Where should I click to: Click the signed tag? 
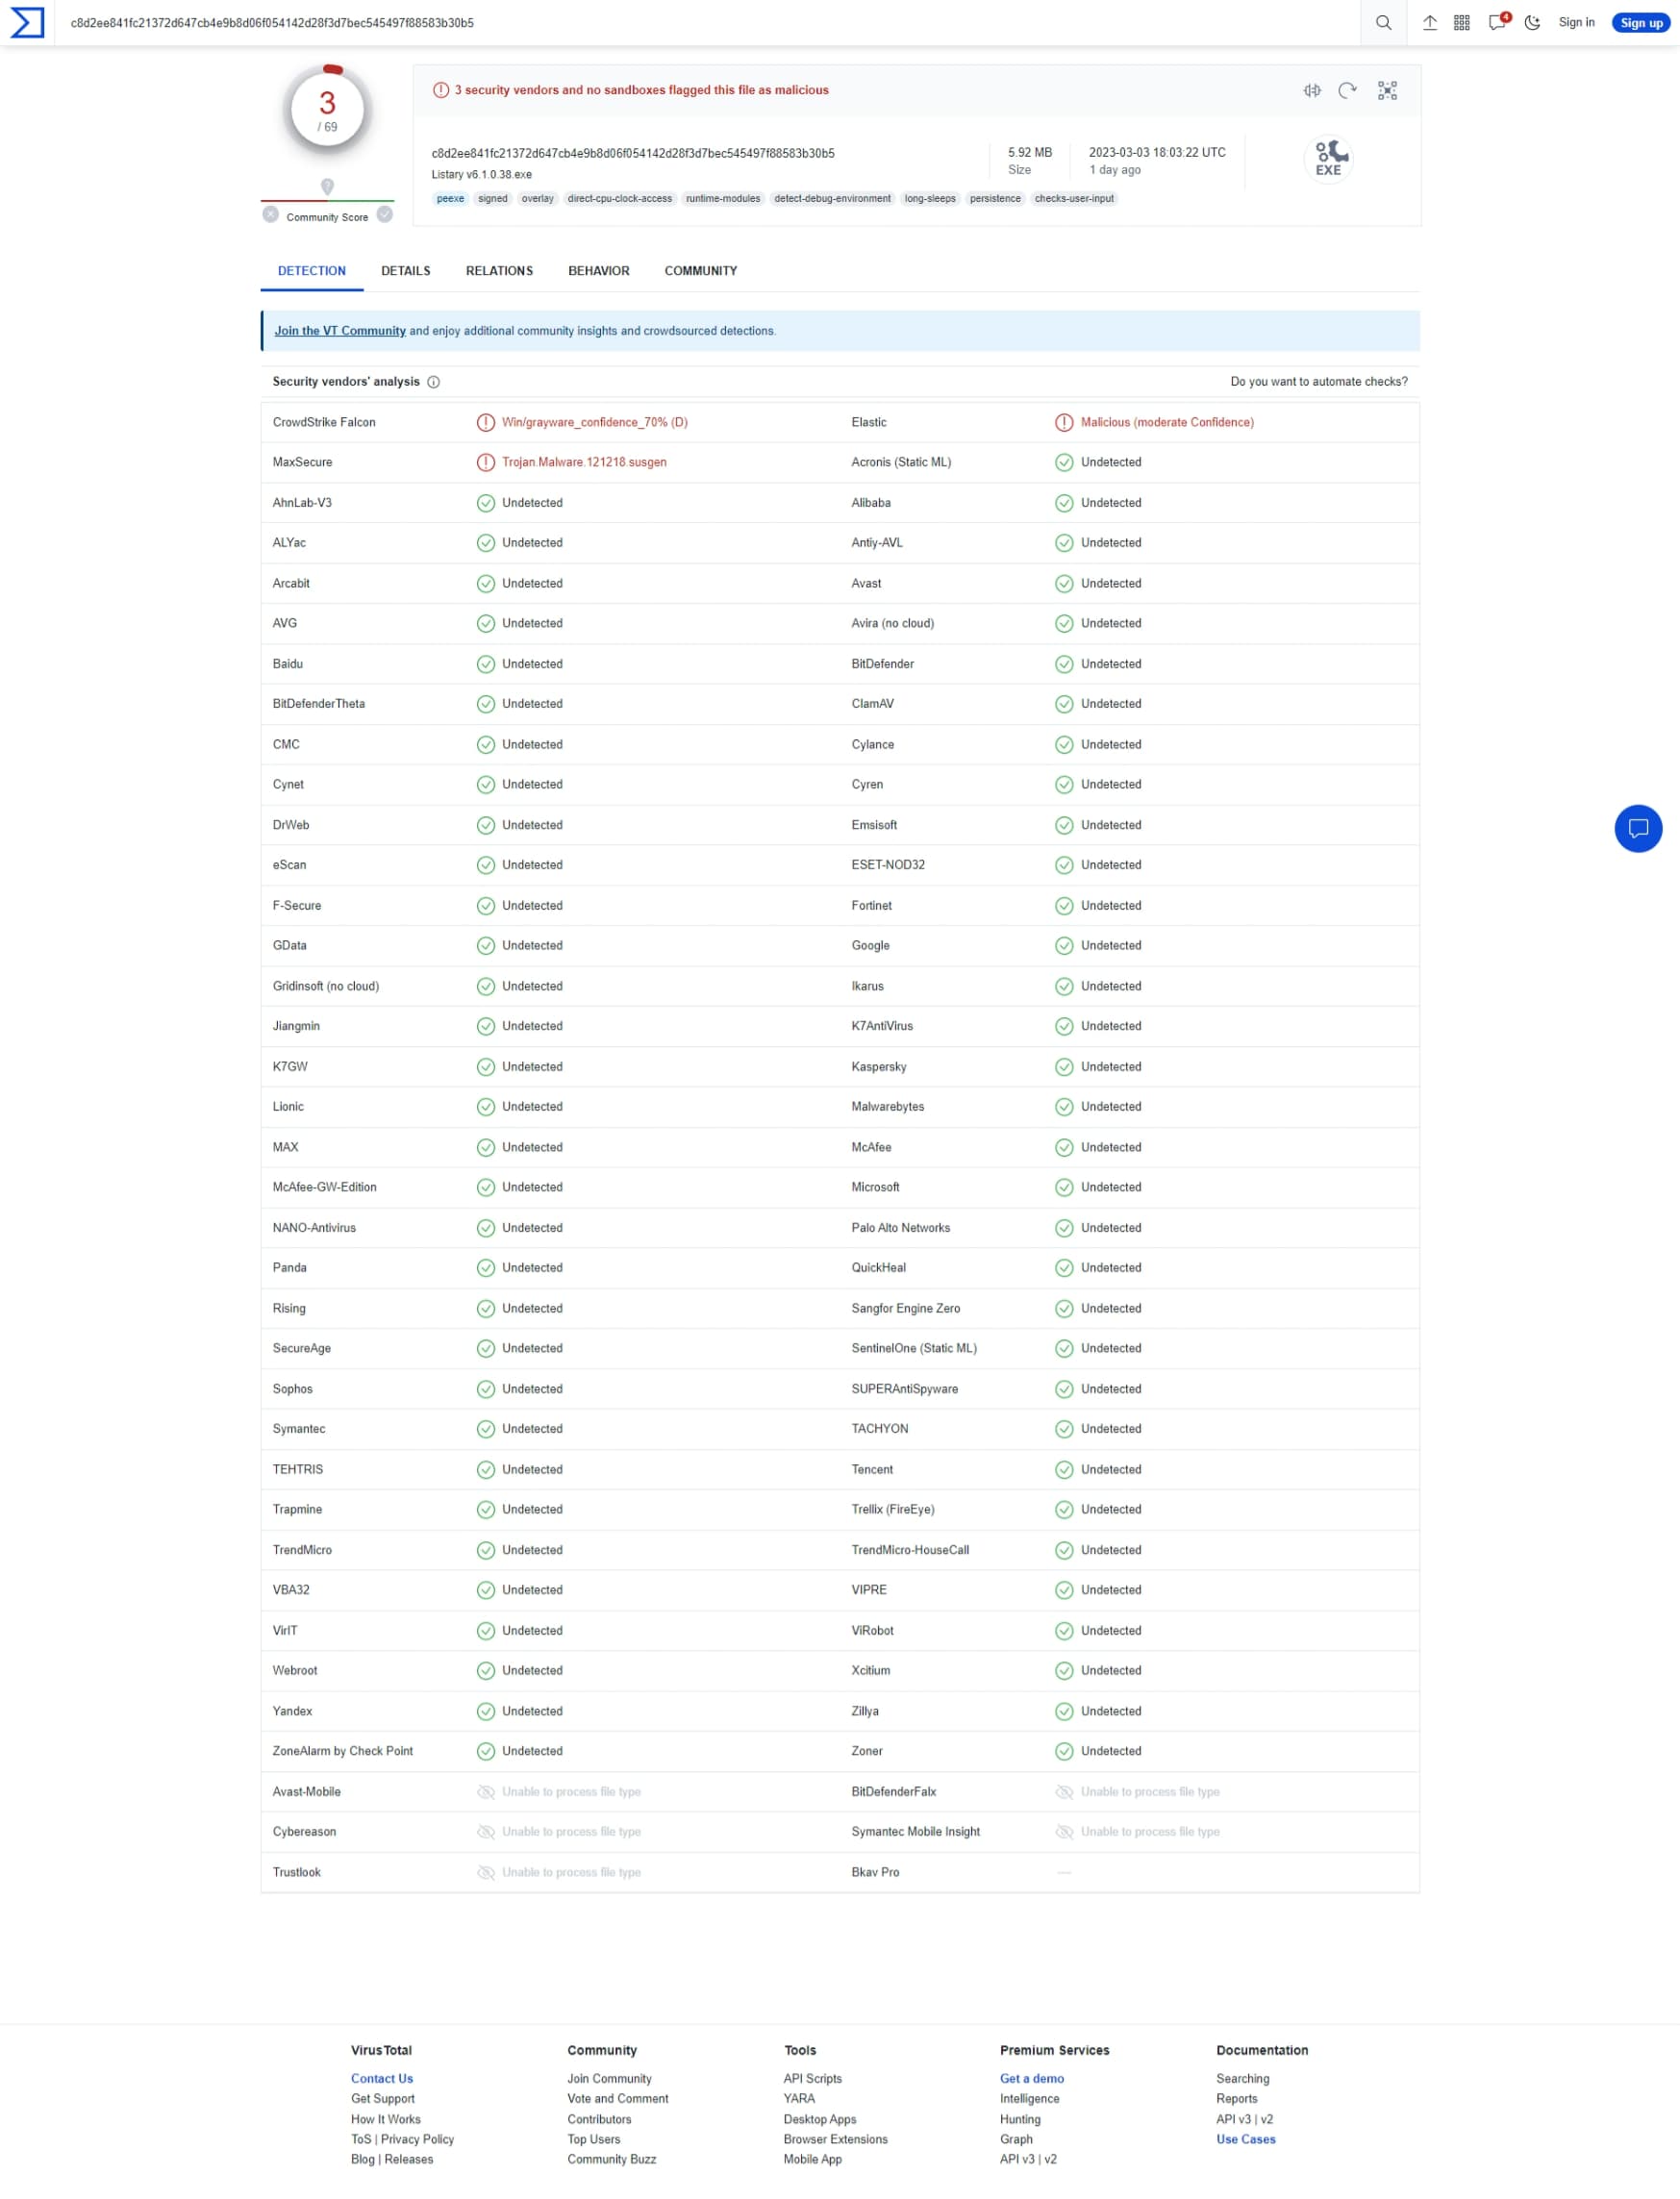492,199
